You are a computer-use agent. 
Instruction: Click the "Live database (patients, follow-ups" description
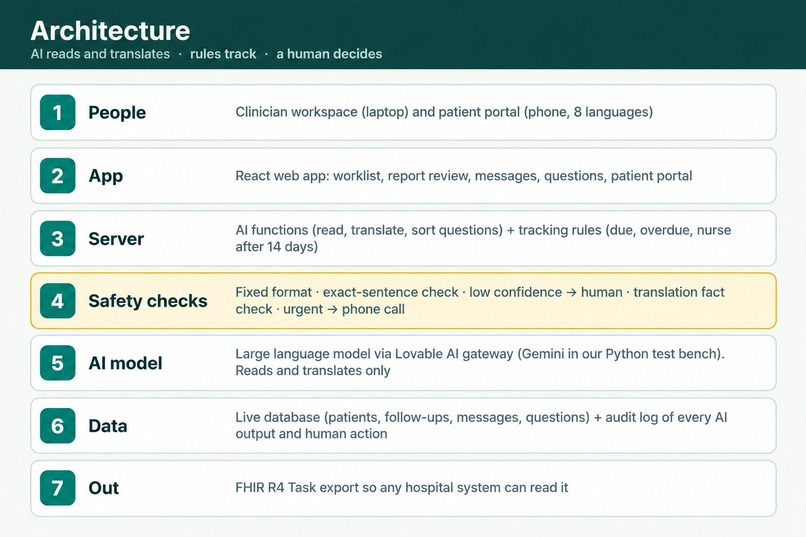point(482,425)
